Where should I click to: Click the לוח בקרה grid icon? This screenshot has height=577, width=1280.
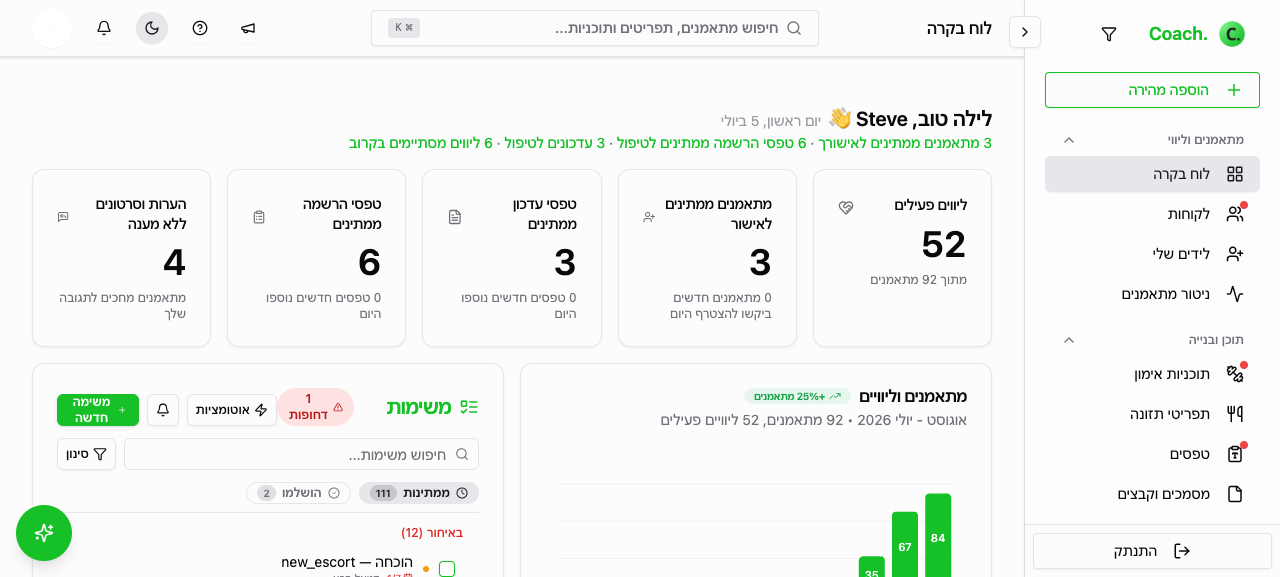[1235, 174]
